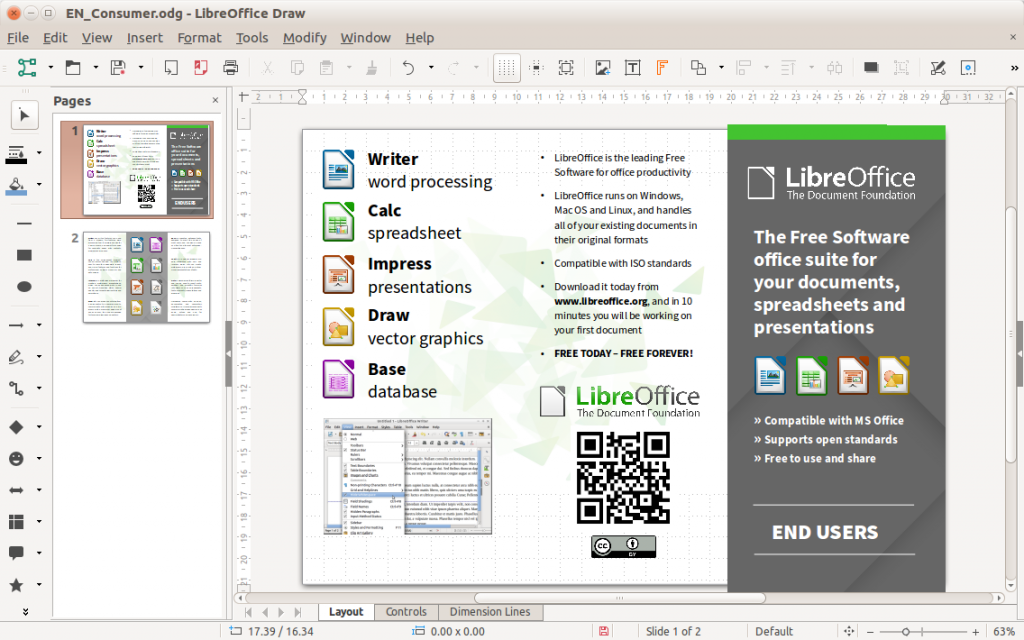Open the Modify menu
Image resolution: width=1024 pixels, height=640 pixels.
coord(305,38)
